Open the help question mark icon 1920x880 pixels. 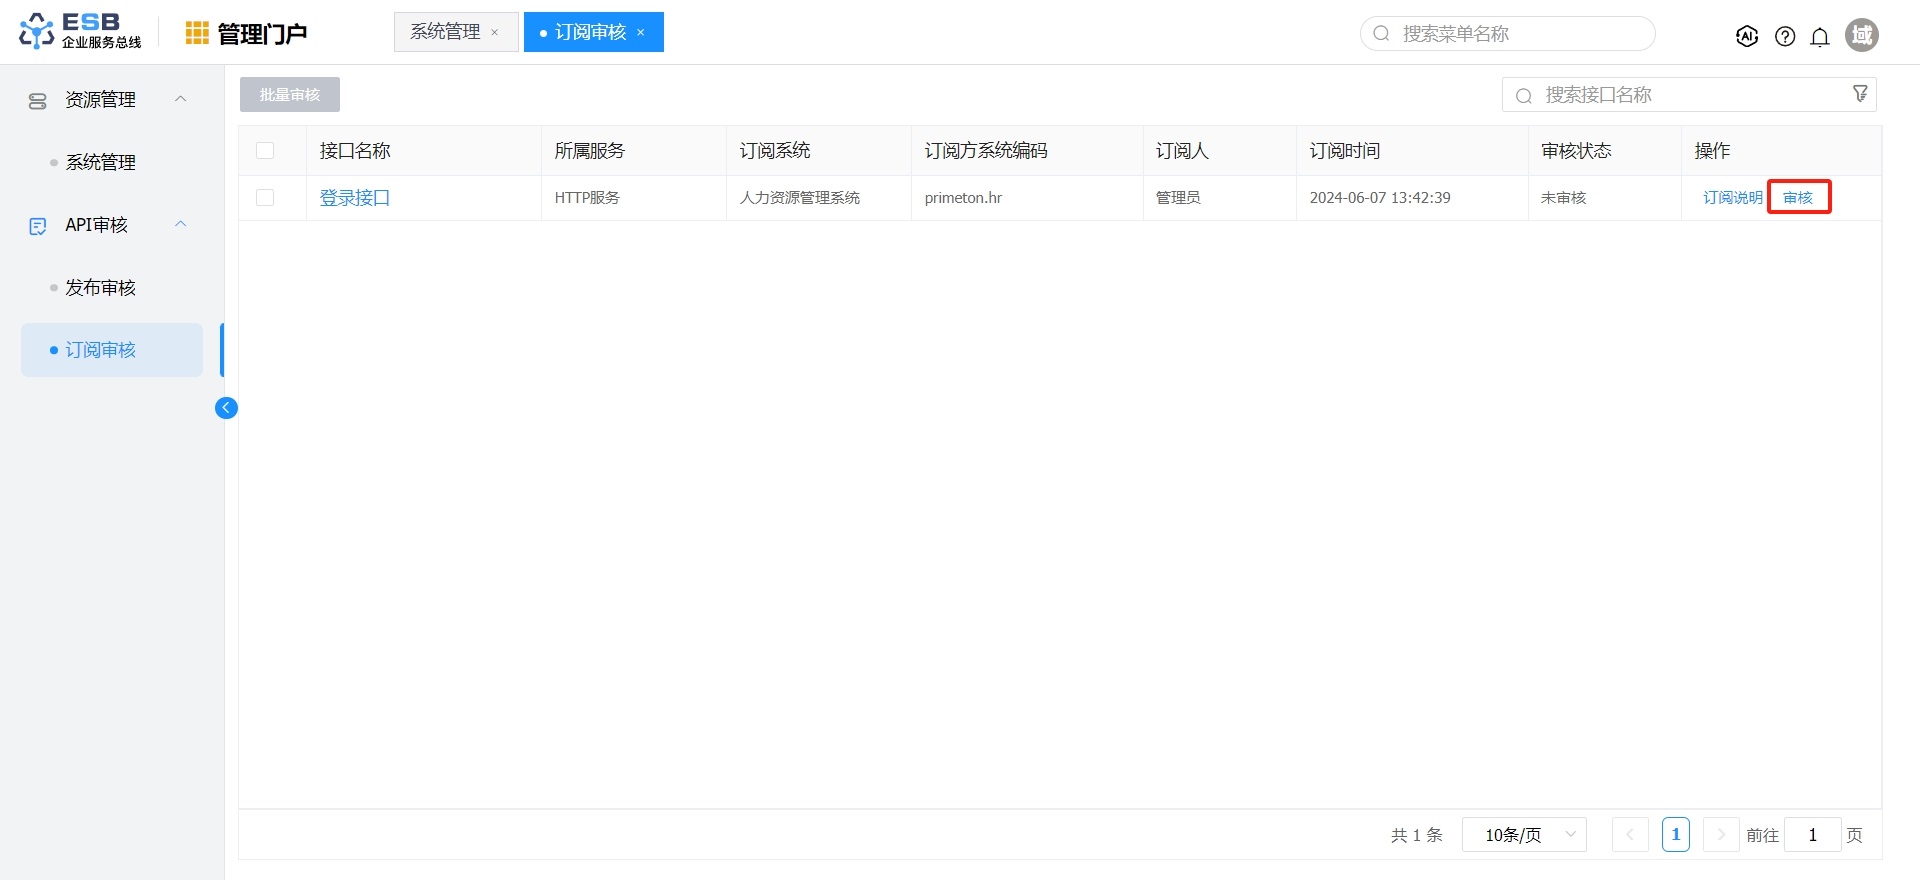(x=1785, y=36)
